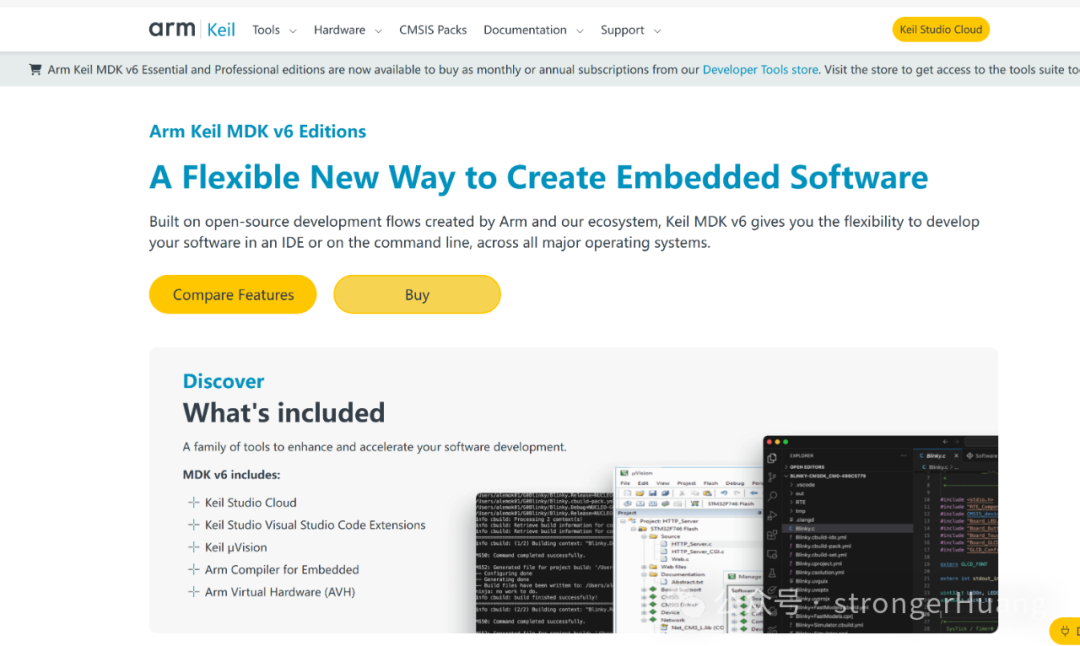Launch Keil Studio Cloud from header button
The height and width of the screenshot is (646, 1080).
[940, 30]
